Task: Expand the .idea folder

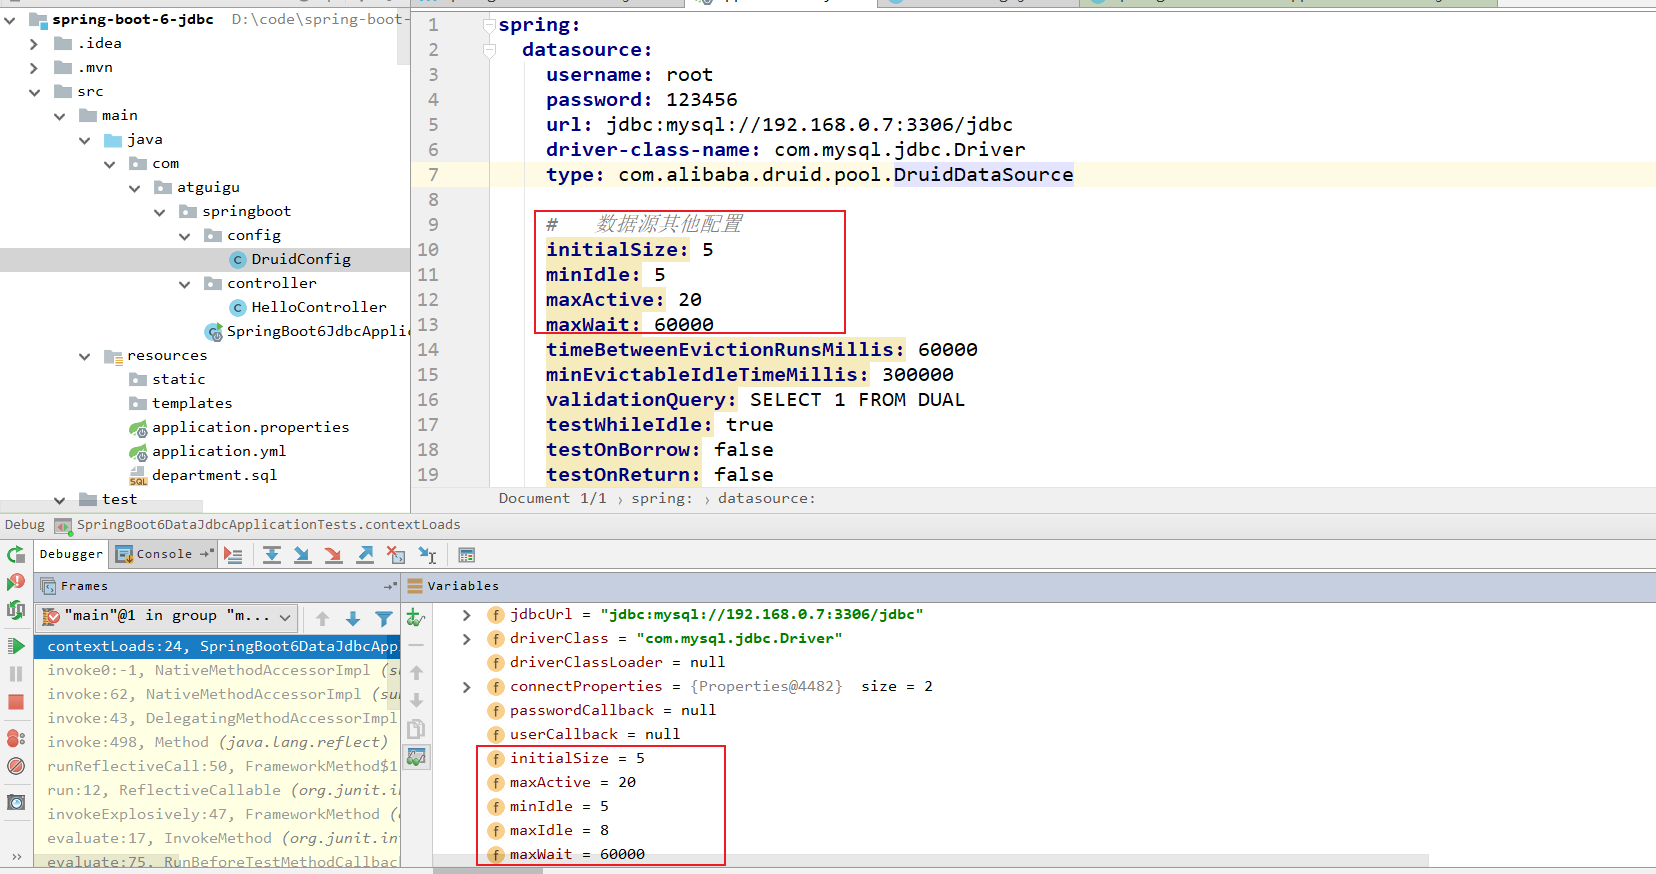Action: 34,43
